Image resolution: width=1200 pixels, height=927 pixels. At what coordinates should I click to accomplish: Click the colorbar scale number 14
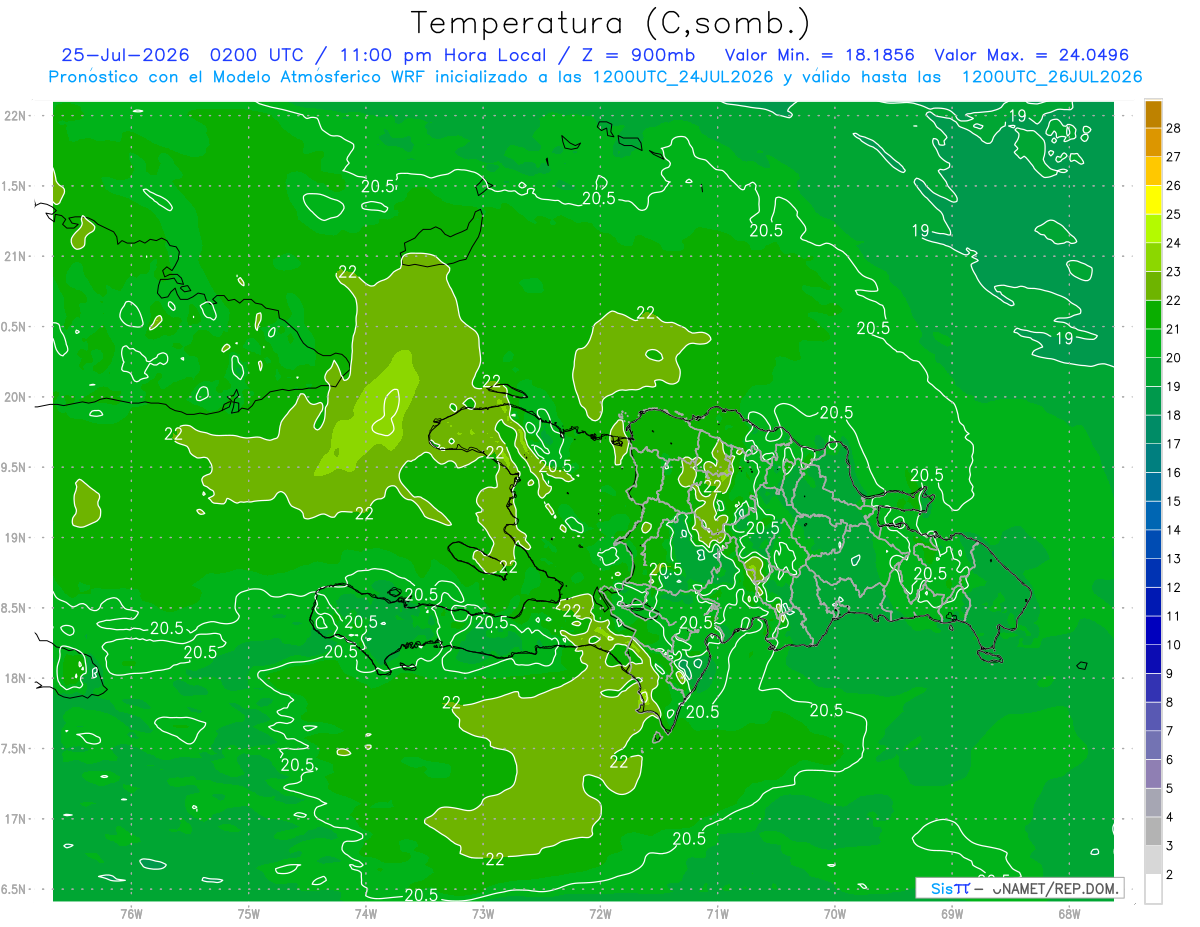(x=1174, y=530)
